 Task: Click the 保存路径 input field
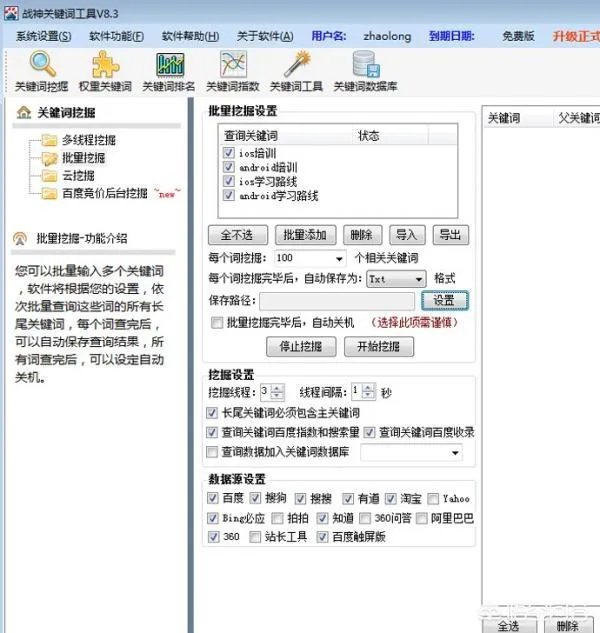coord(337,301)
